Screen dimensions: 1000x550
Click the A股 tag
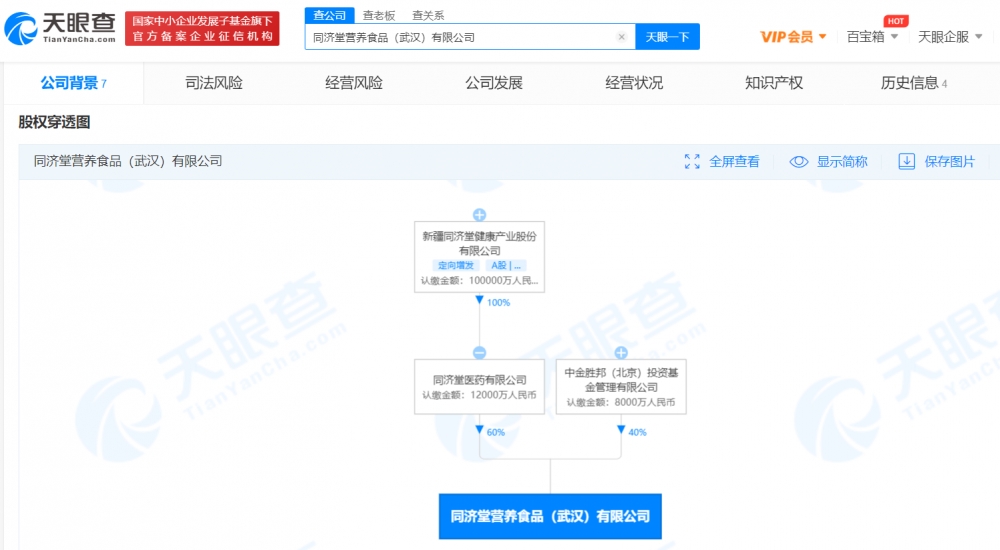click(x=506, y=265)
